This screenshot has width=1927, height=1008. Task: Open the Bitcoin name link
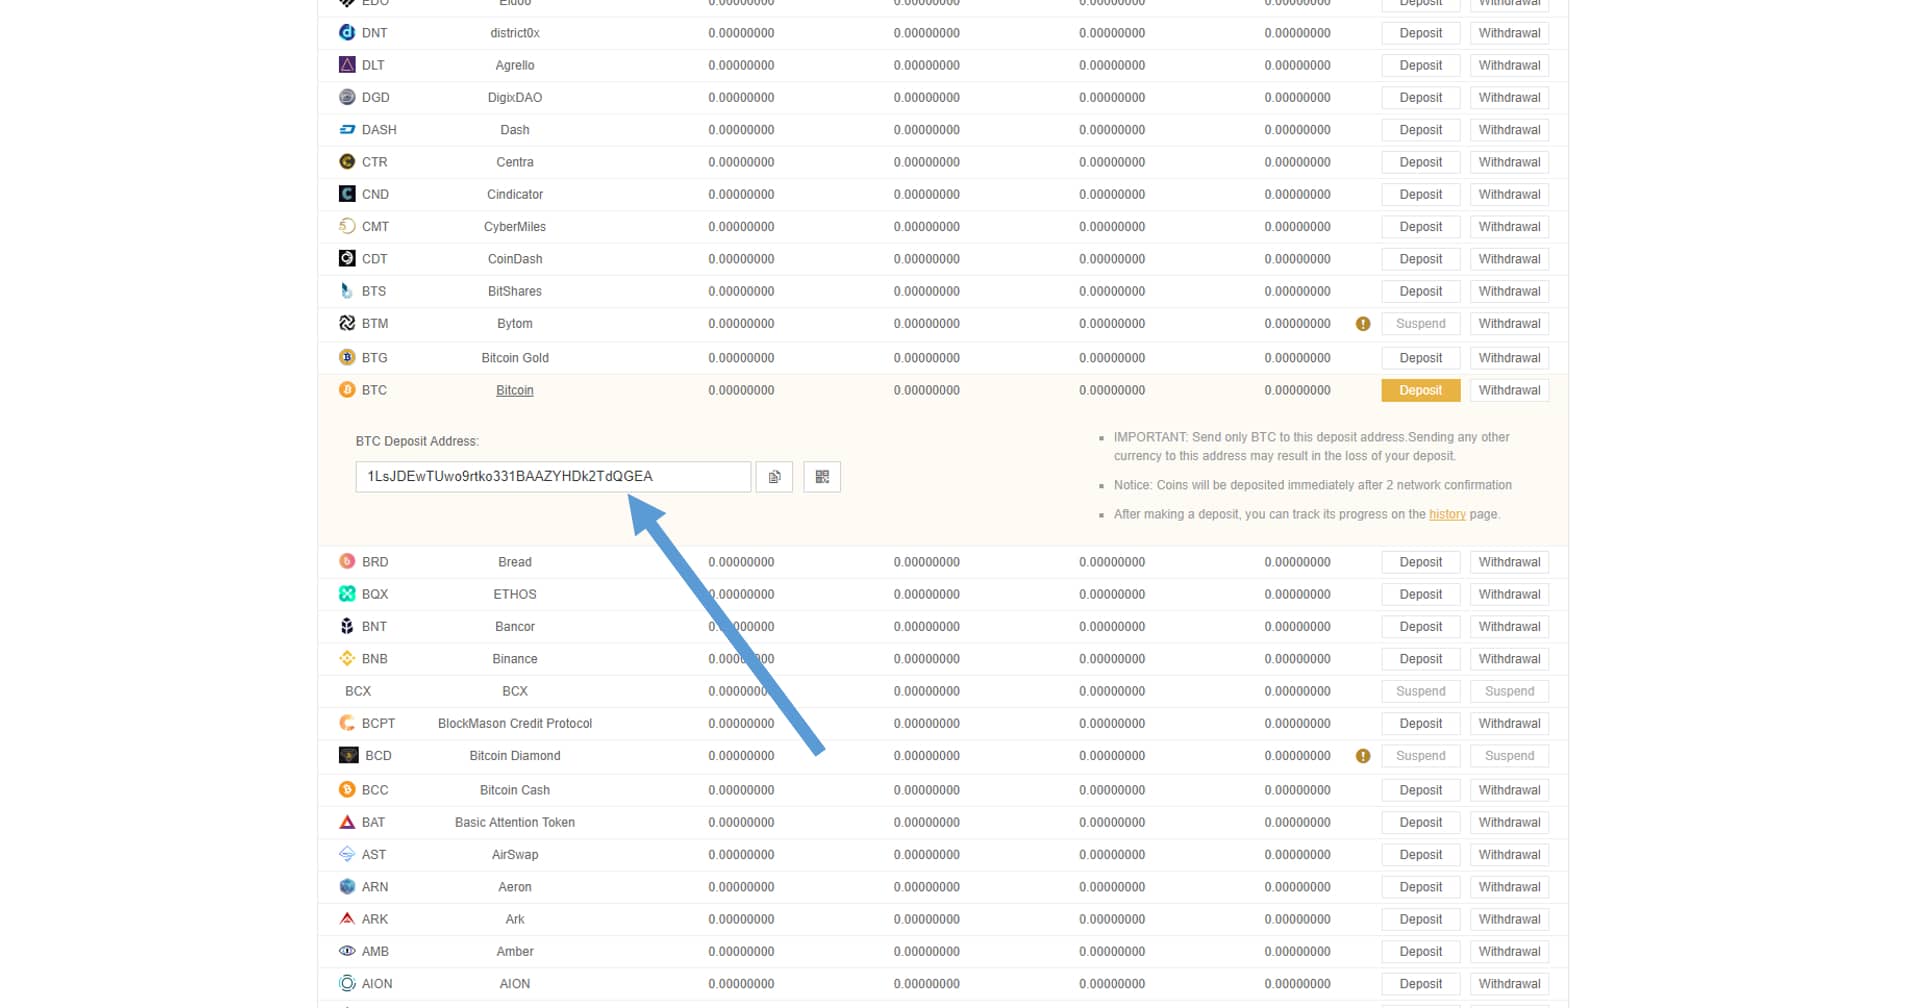tap(515, 391)
